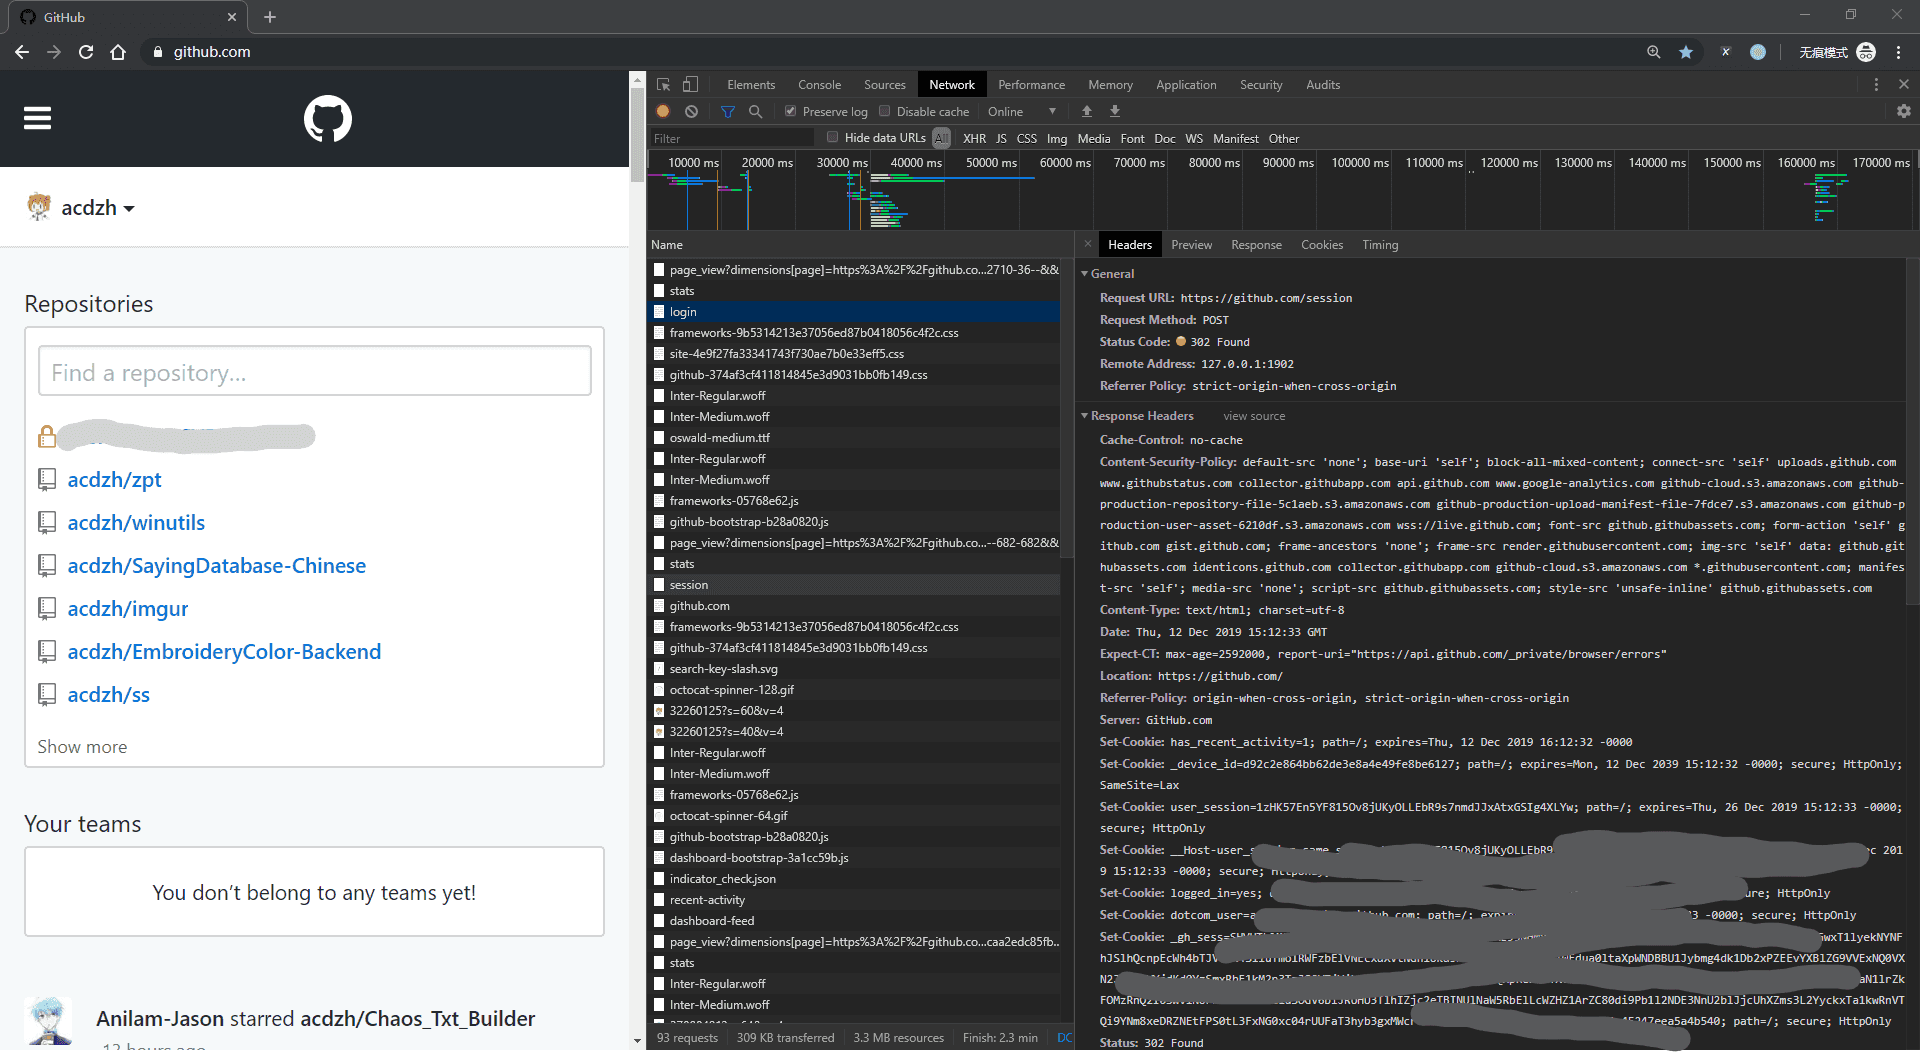
Task: Uncheck the Preserve log checkbox
Action: [790, 111]
